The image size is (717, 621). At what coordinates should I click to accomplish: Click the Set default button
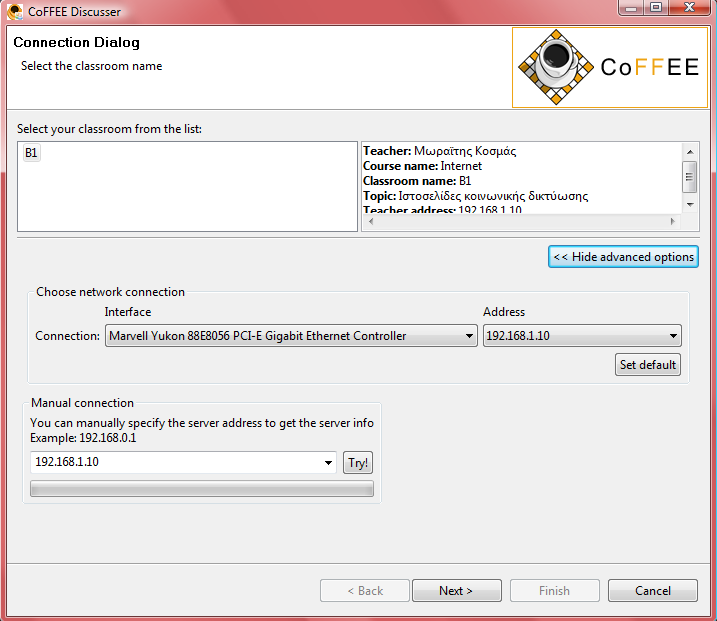[x=647, y=365]
